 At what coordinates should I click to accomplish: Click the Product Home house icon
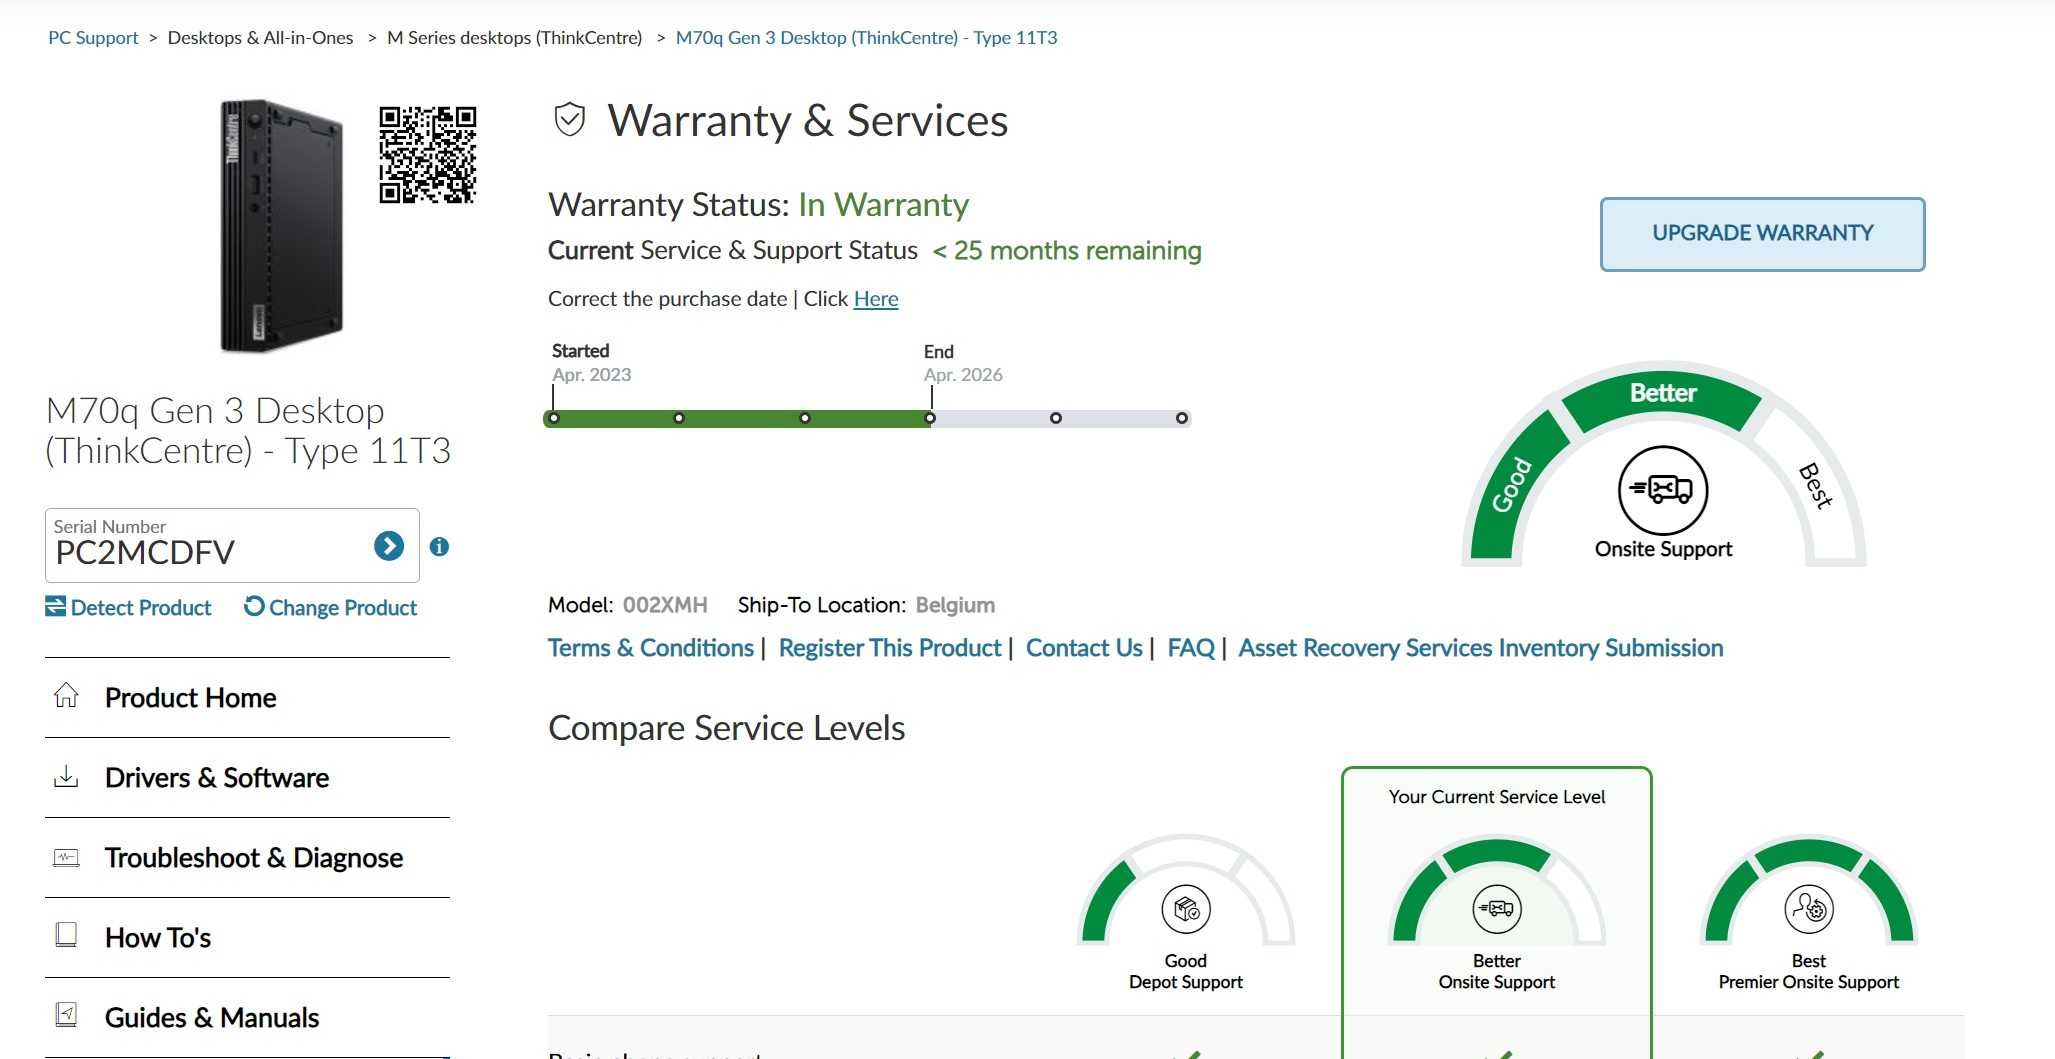pos(66,696)
